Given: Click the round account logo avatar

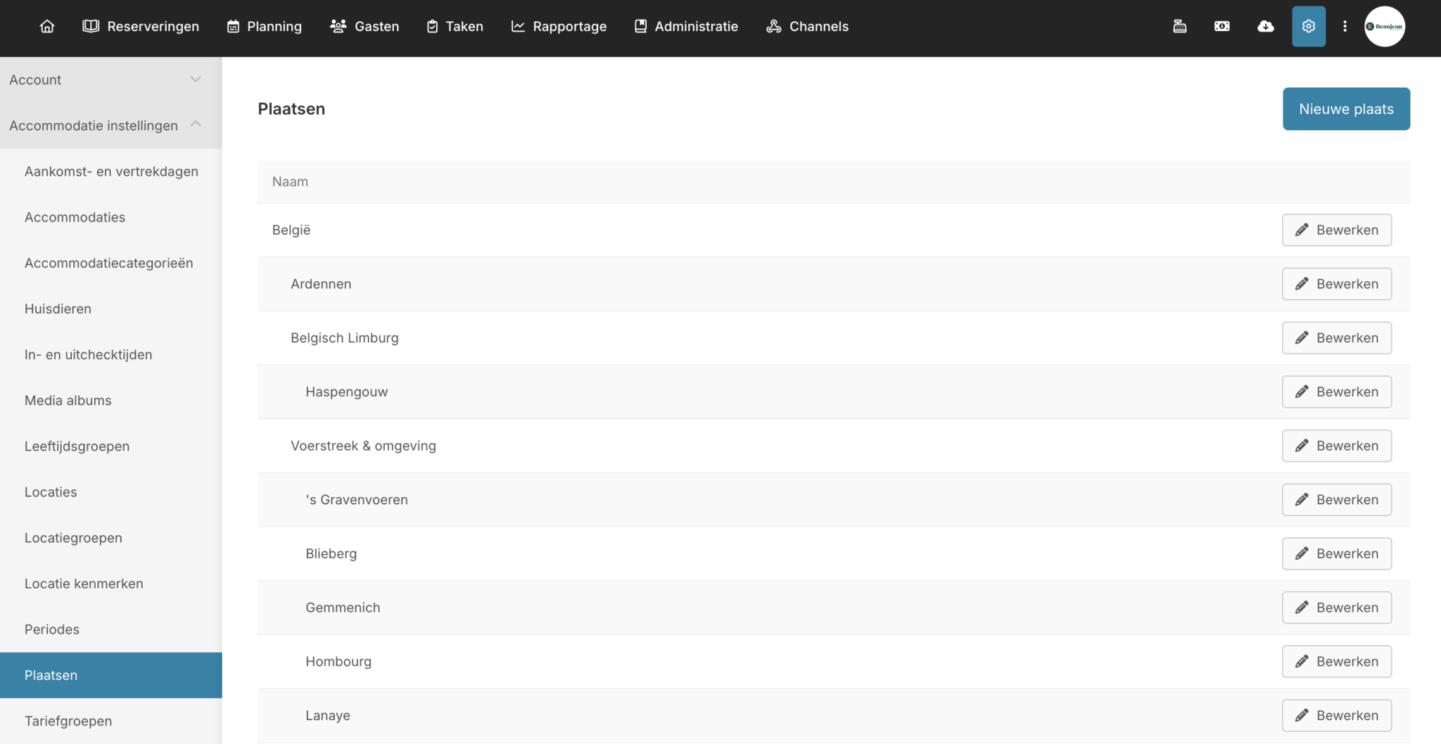Looking at the screenshot, I should click(x=1384, y=27).
